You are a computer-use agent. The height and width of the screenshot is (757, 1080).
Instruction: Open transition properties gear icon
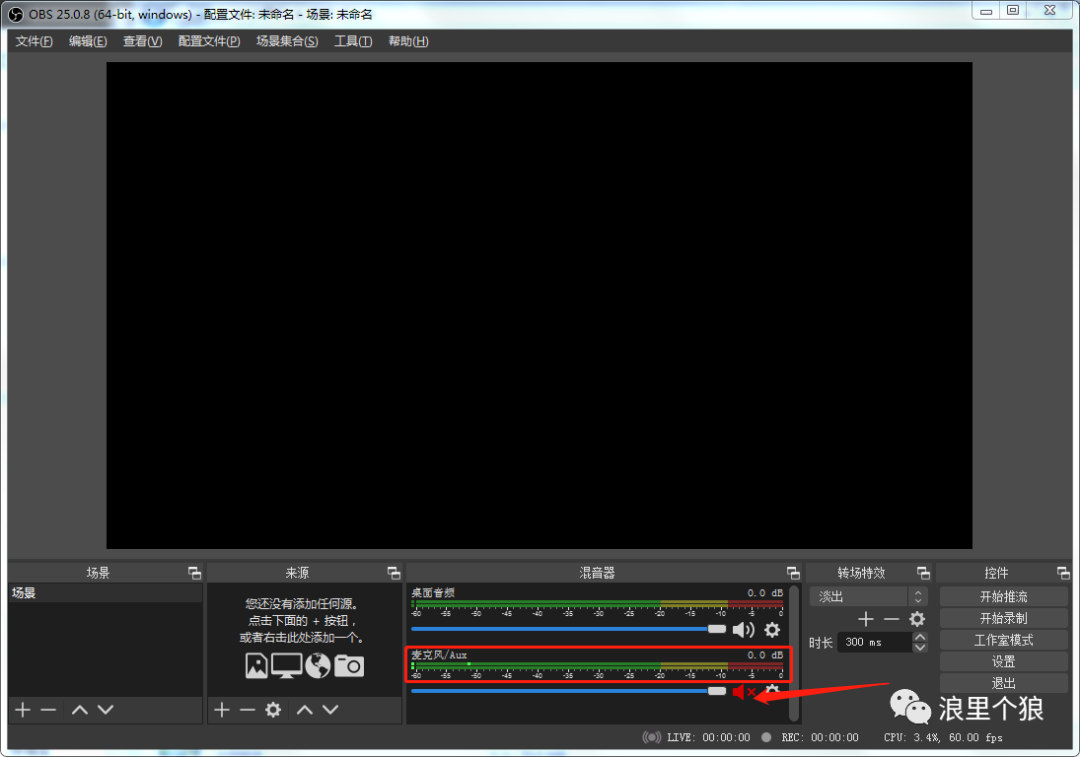pyautogui.click(x=917, y=619)
